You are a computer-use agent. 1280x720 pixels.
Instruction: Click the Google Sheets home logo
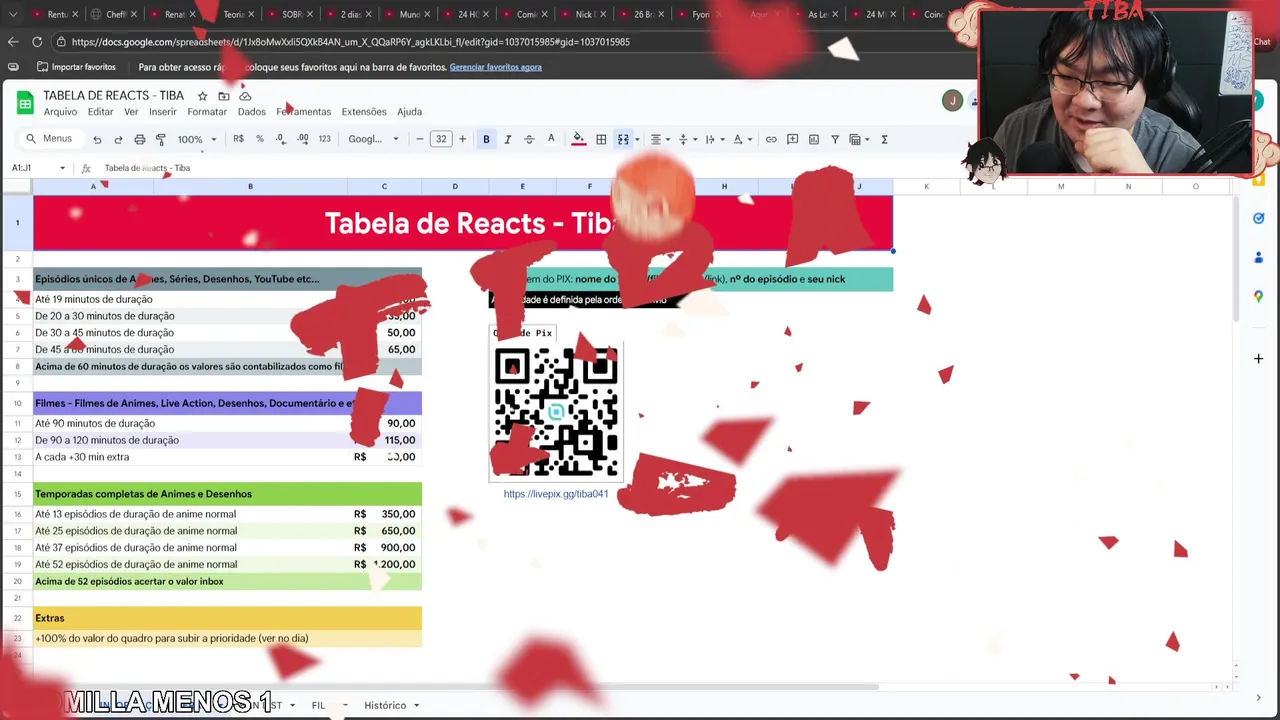point(24,103)
